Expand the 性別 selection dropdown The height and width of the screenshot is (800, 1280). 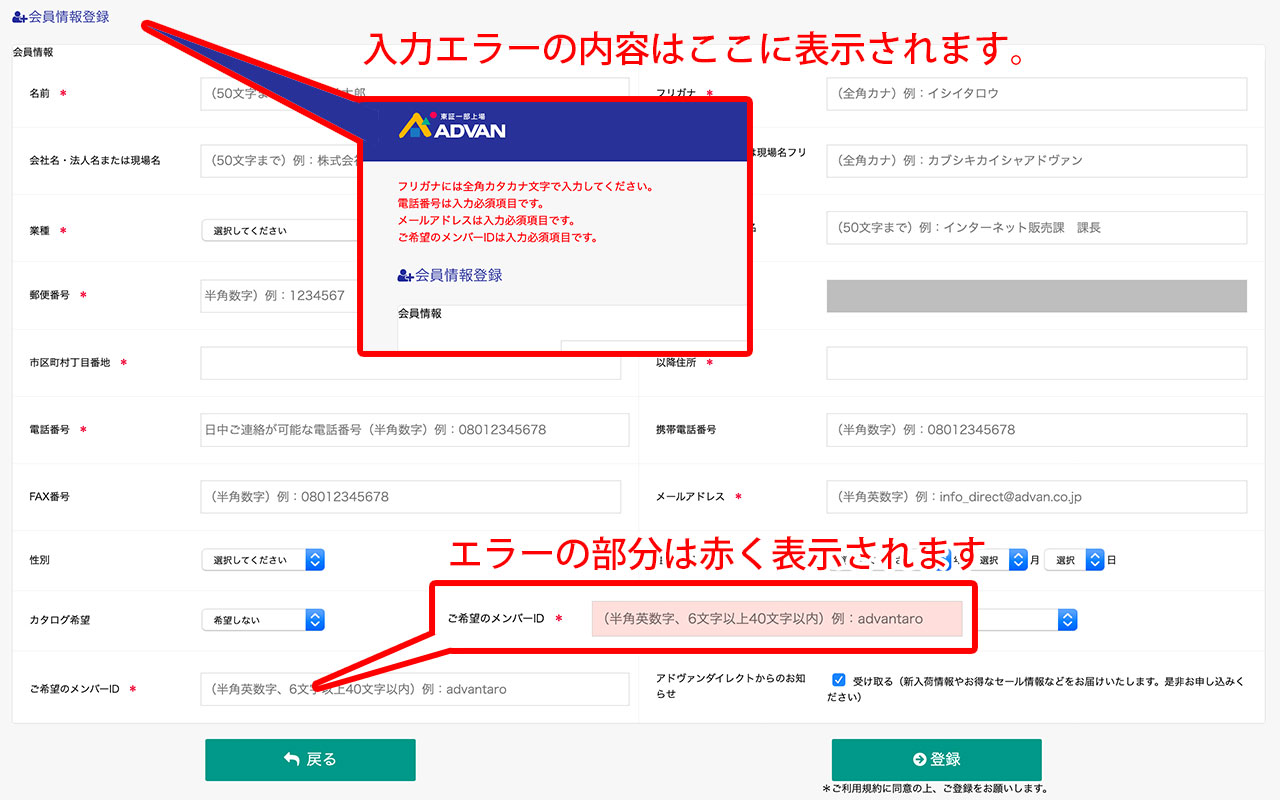tap(263, 560)
